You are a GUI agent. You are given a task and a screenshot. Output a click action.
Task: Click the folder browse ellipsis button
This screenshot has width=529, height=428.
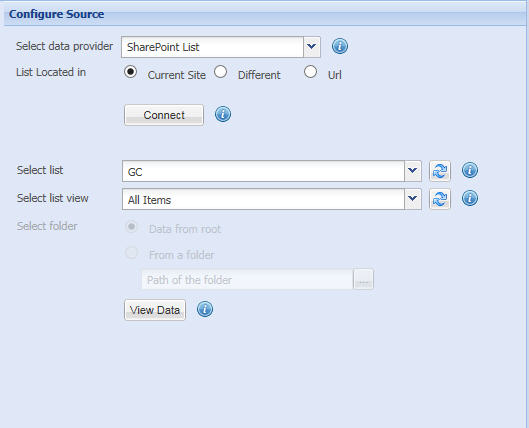(x=363, y=279)
